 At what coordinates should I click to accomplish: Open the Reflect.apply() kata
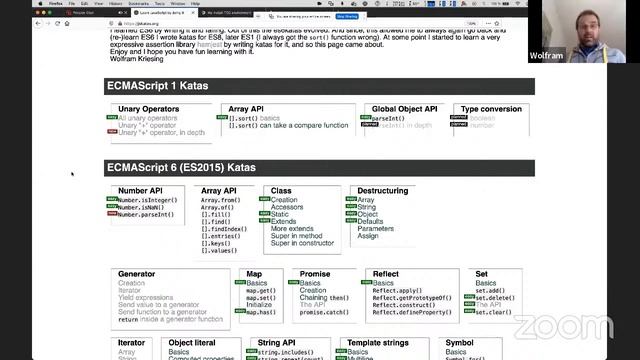tap(397, 291)
